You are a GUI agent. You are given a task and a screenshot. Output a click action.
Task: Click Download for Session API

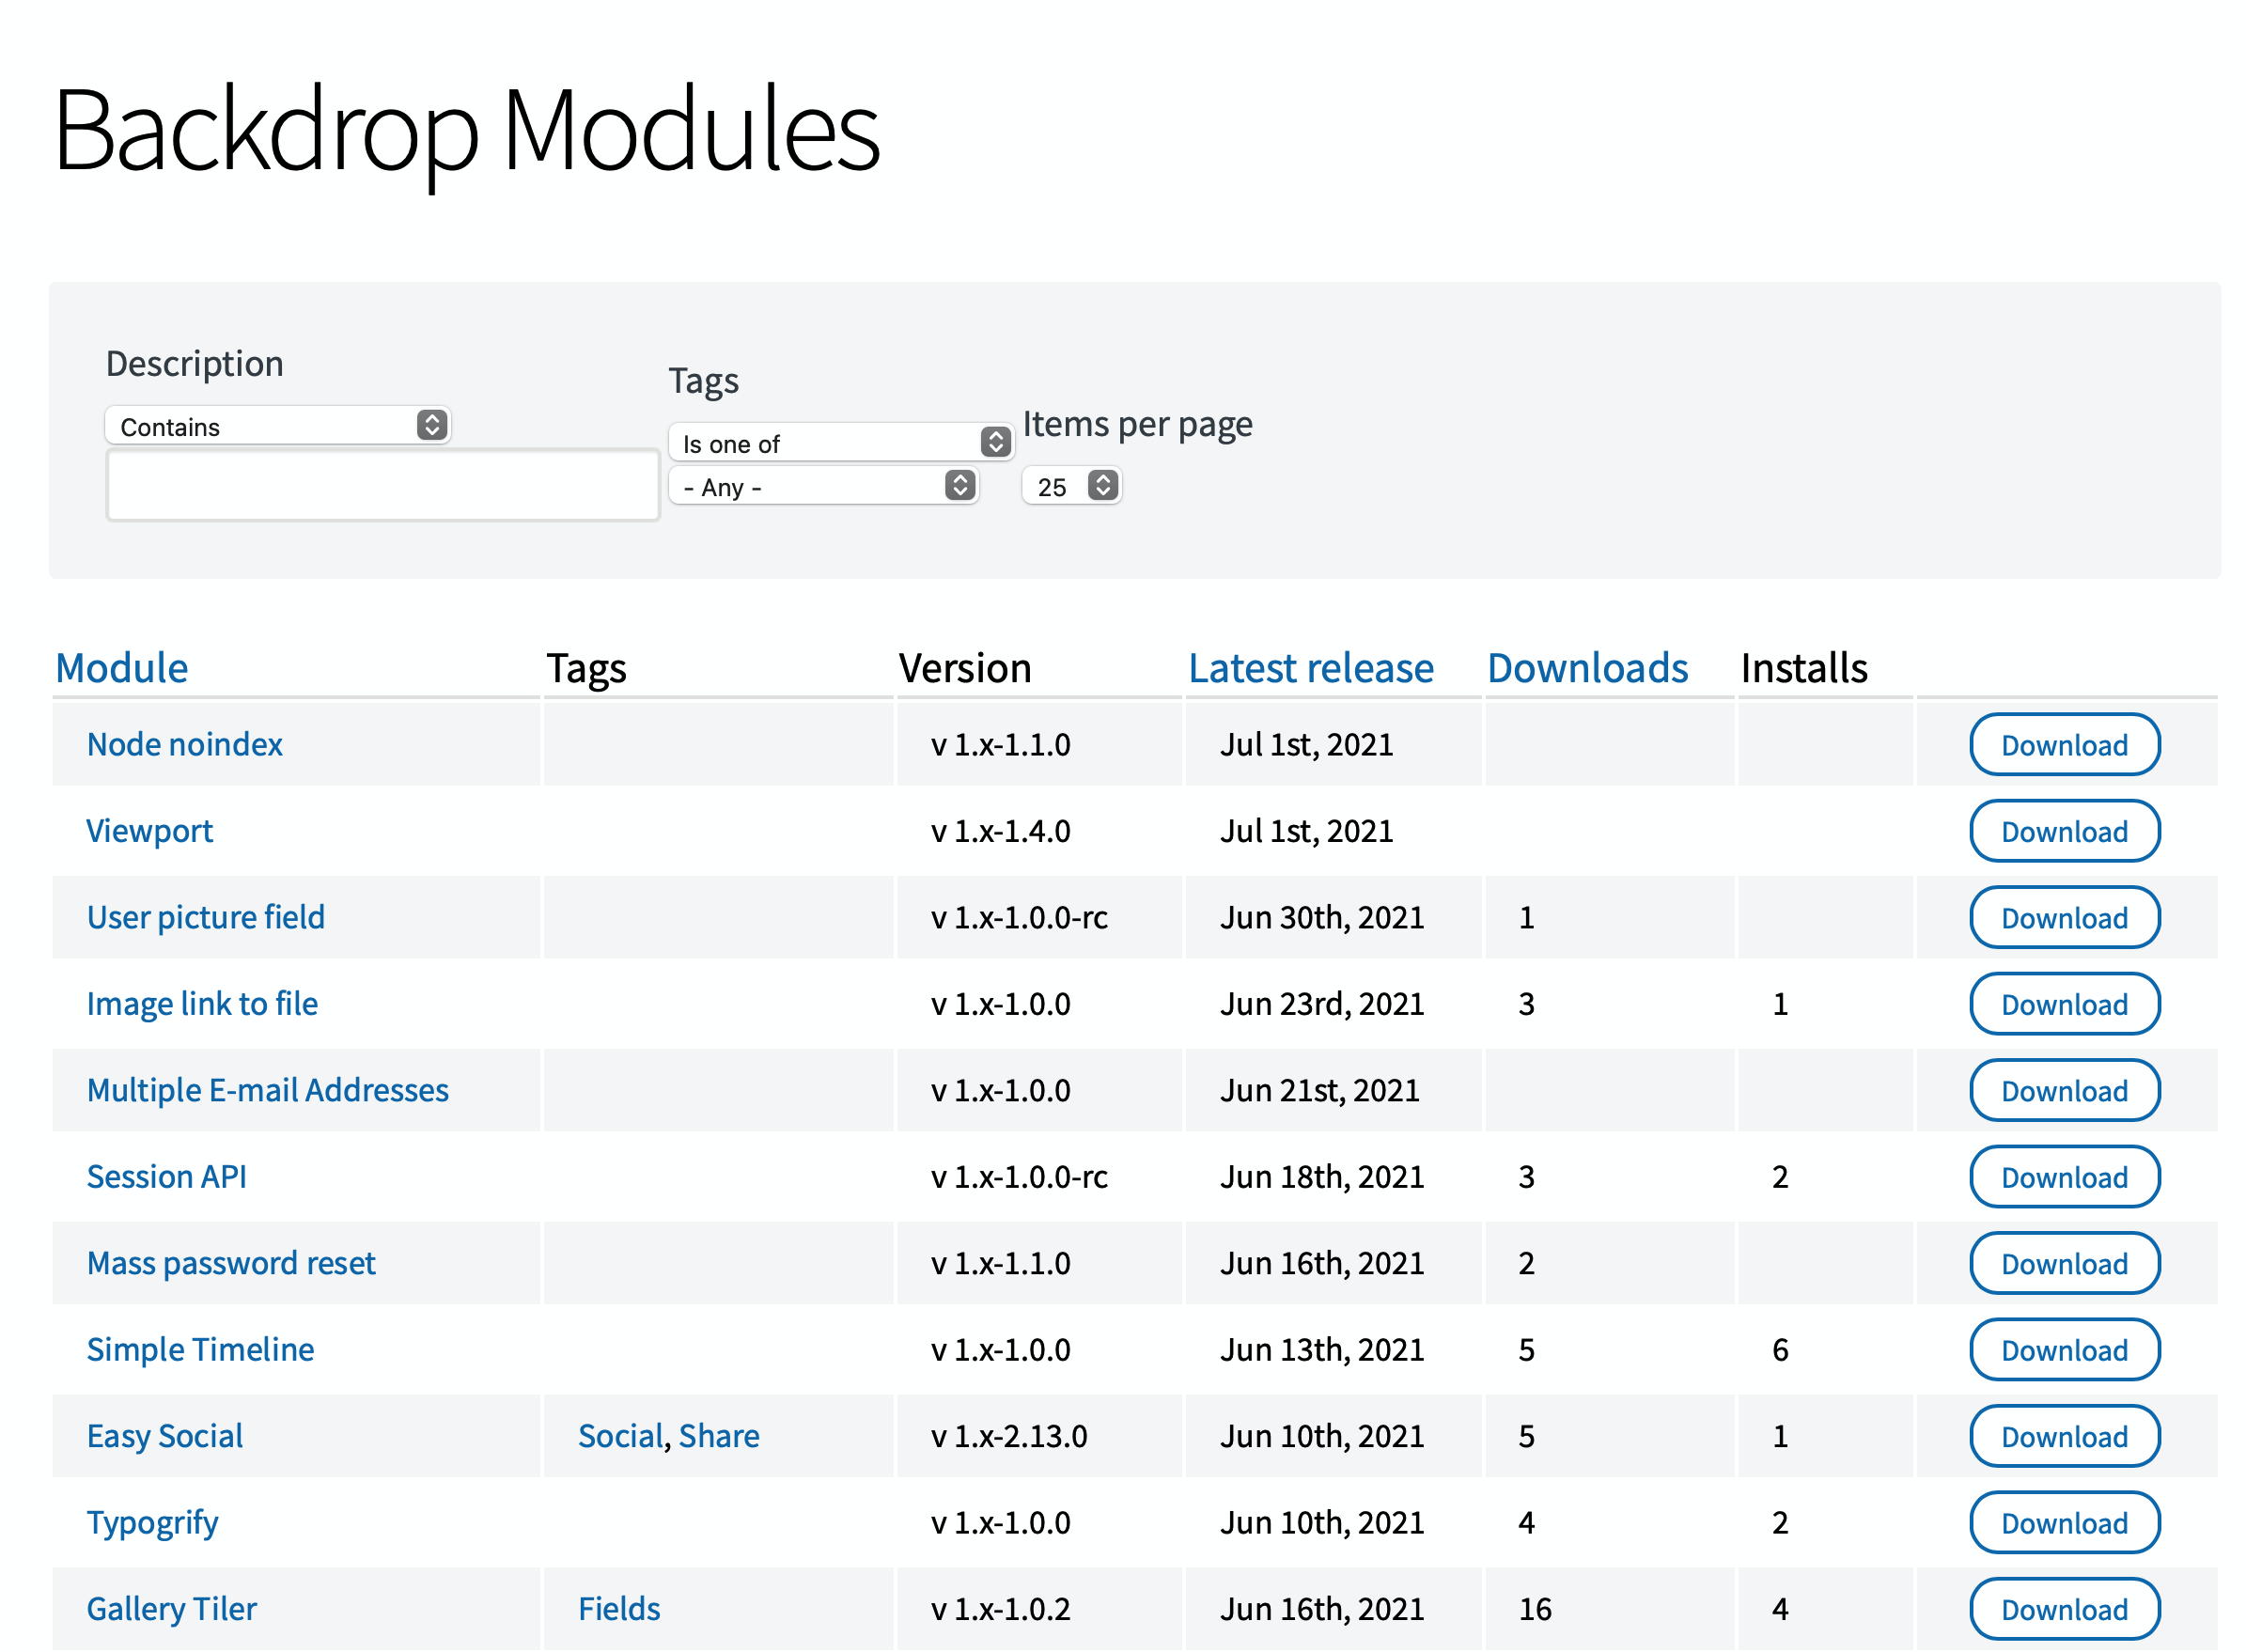click(2063, 1177)
